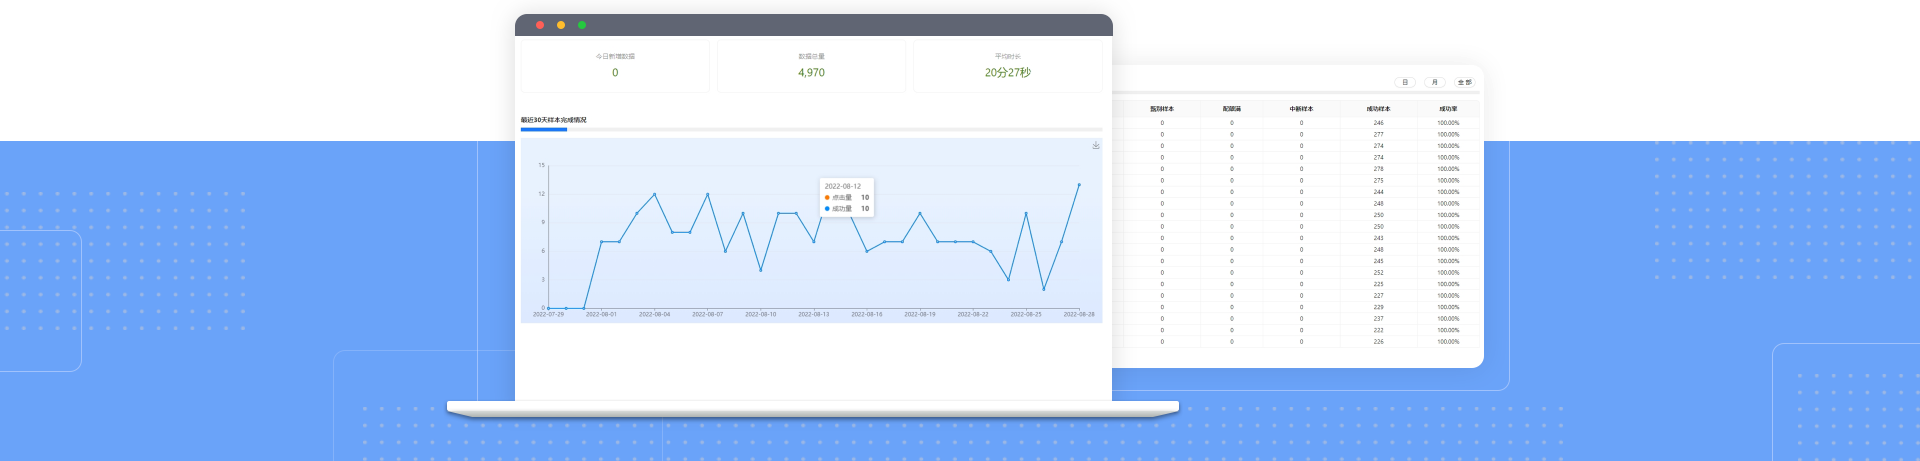This screenshot has height=461, width=1920.
Task: Select the 全部 filter in table window
Action: pyautogui.click(x=1464, y=82)
